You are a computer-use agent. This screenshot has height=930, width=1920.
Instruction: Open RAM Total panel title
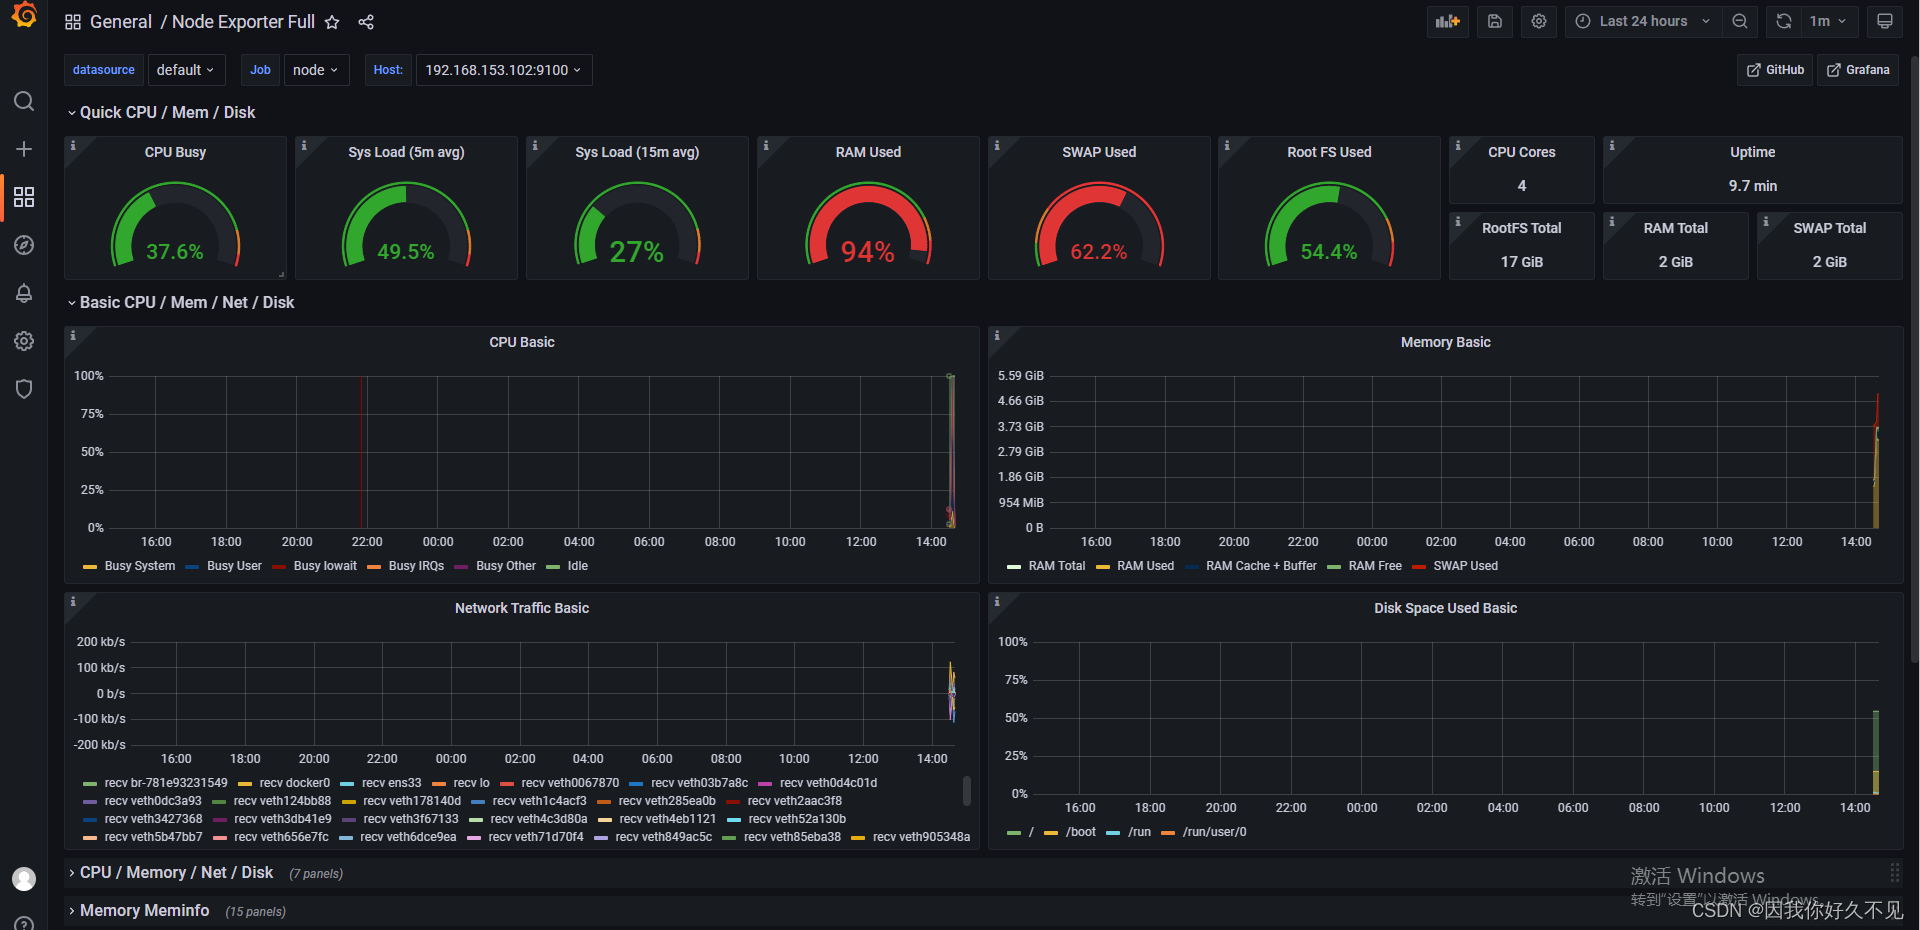(x=1675, y=228)
